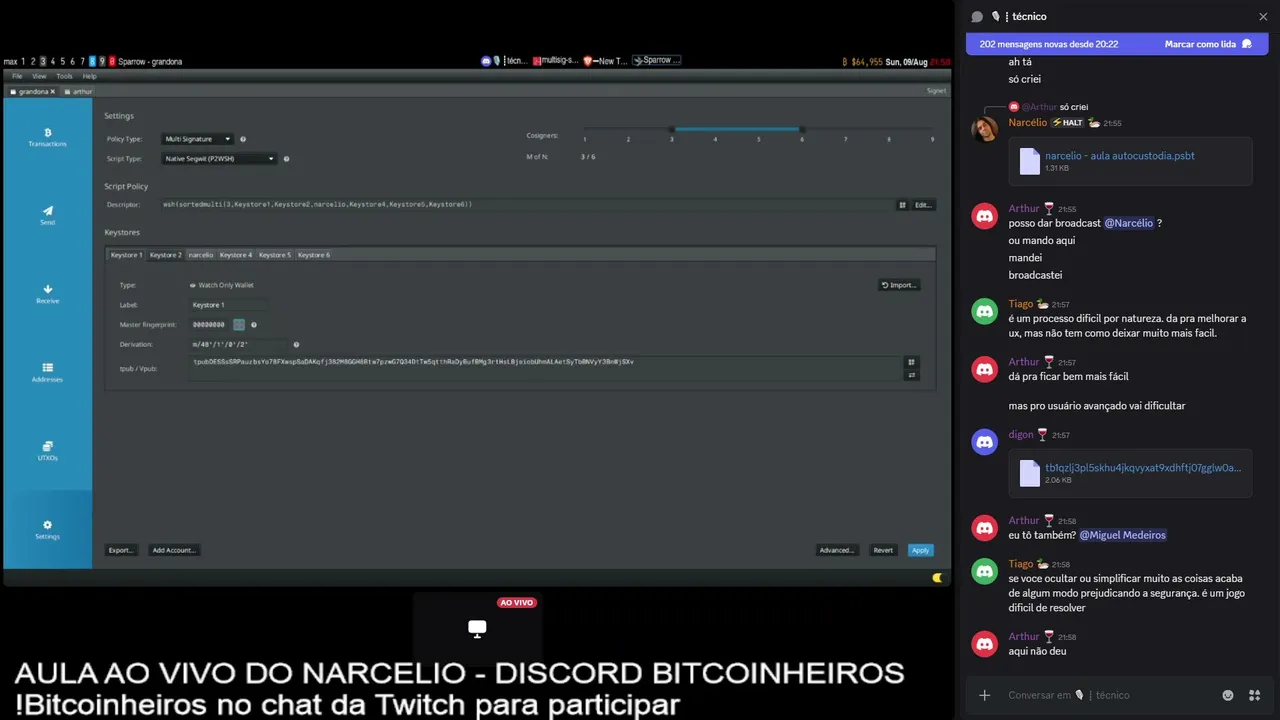Viewport: 1280px width, 720px height.
Task: Open the UTXOs section in Sparrow sidebar
Action: coord(47,451)
